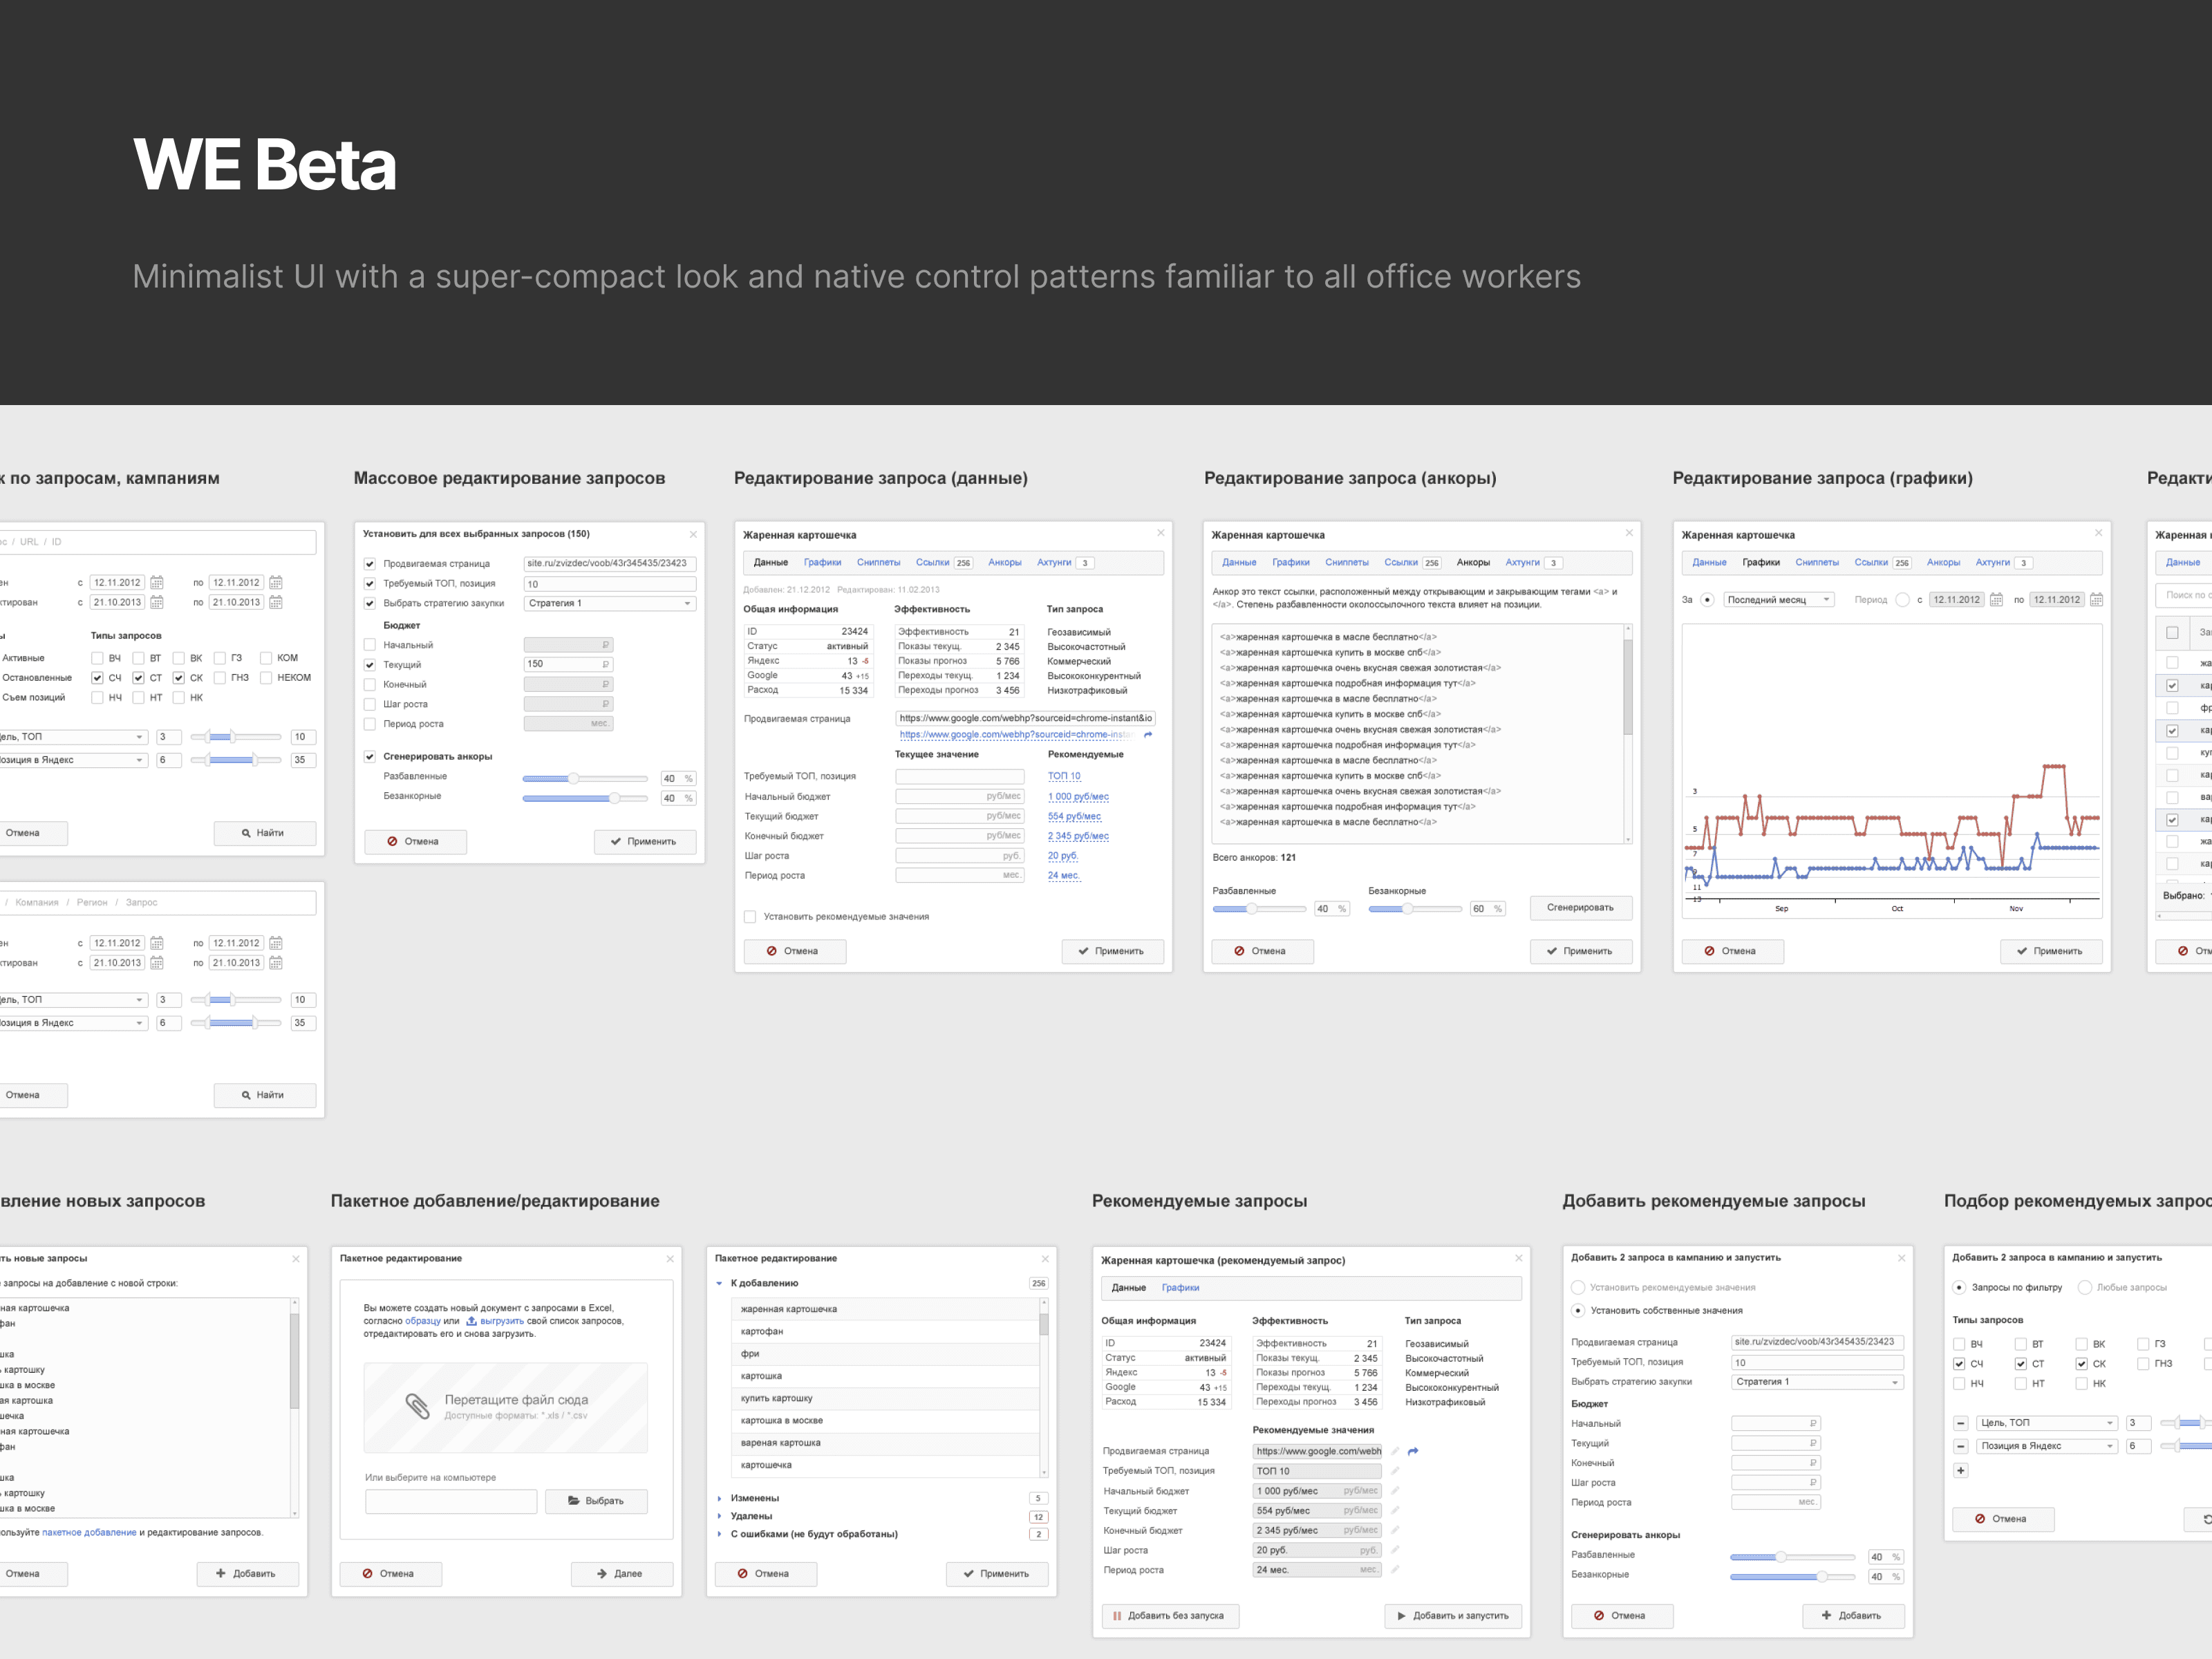Click the paperclip icon in the file drop zone

417,1406
